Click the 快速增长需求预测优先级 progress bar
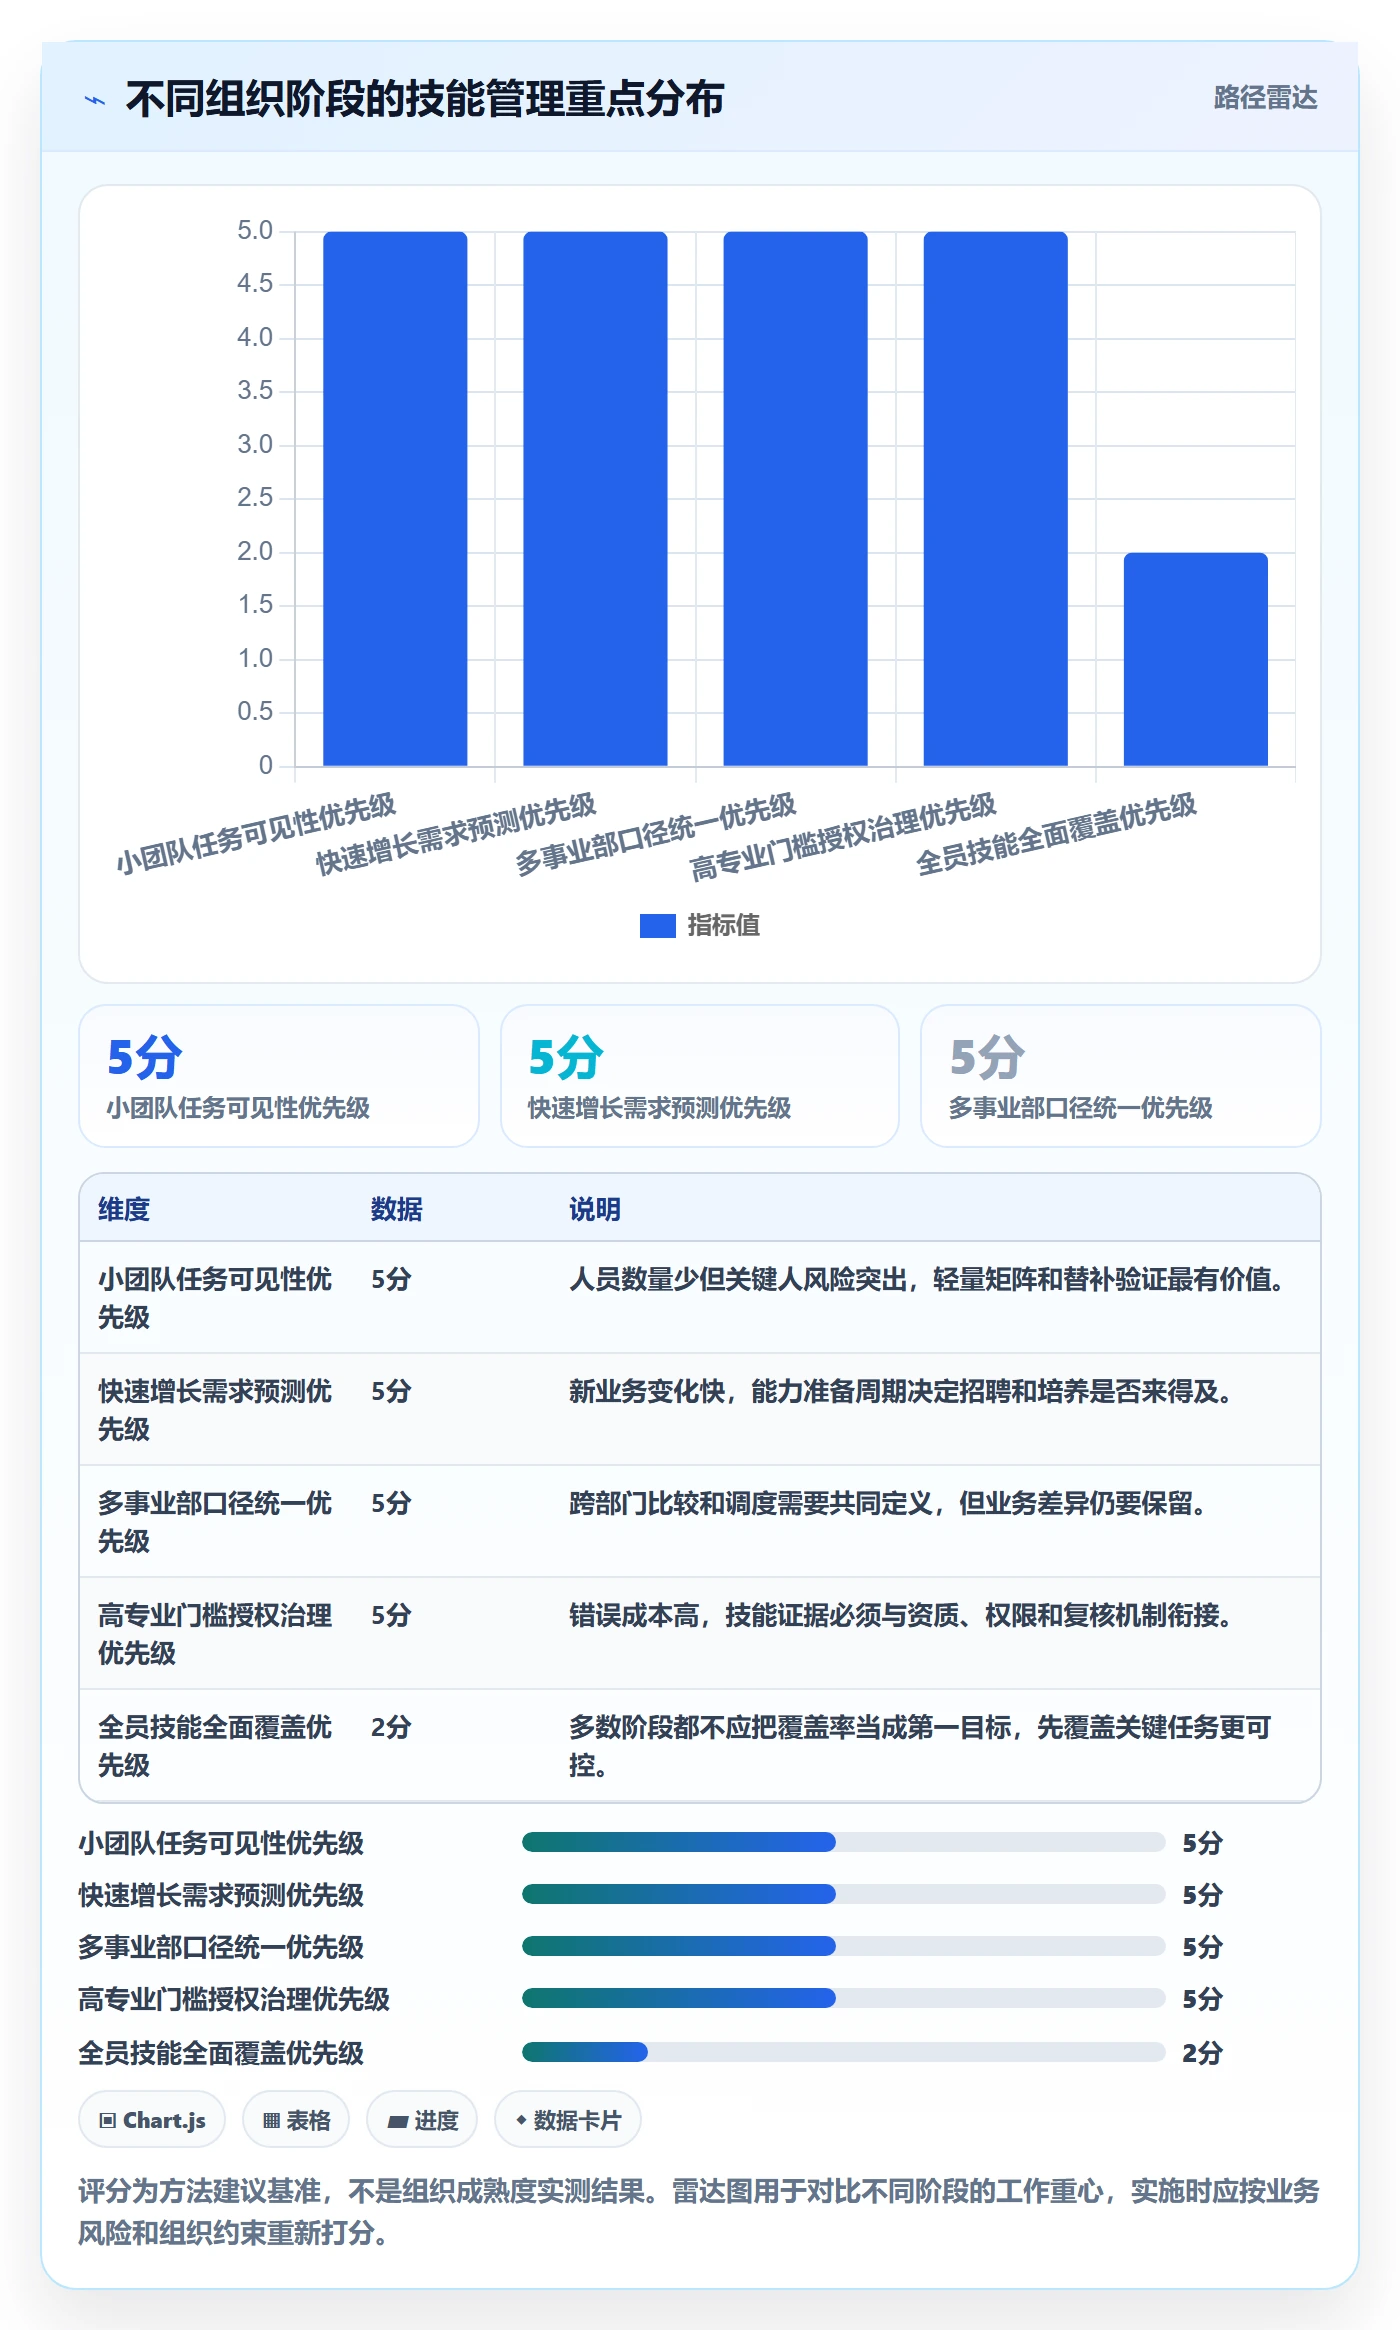Screen dimensions: 1400x2330 [843, 1894]
